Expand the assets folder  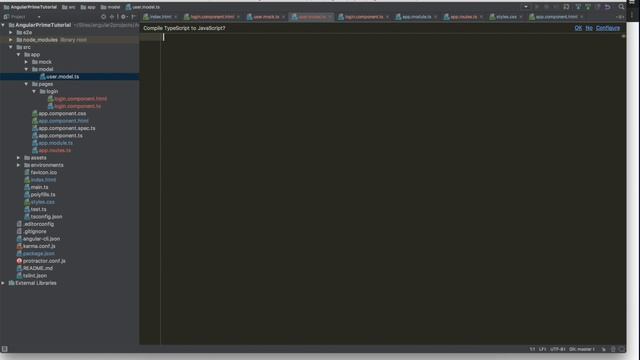tap(19, 158)
